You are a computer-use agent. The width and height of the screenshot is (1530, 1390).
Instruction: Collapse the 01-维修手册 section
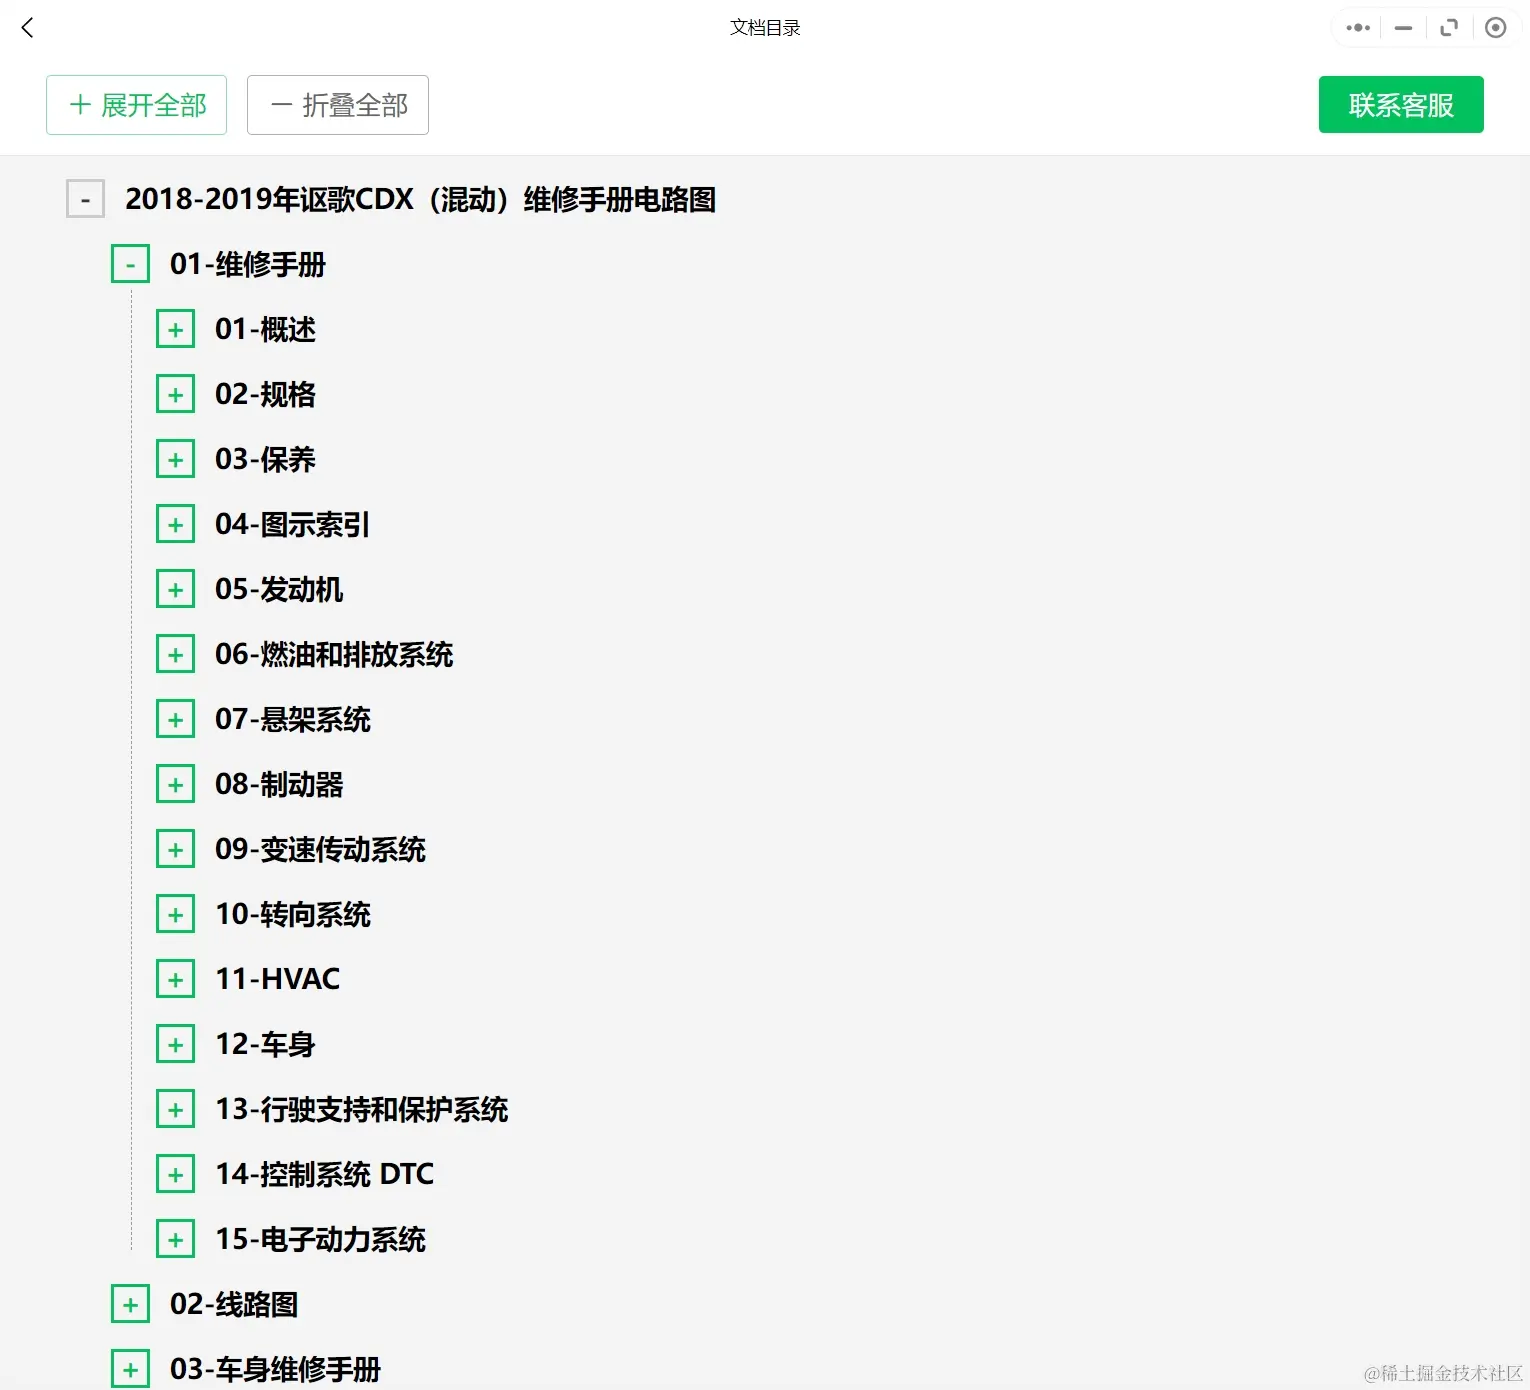pos(130,264)
